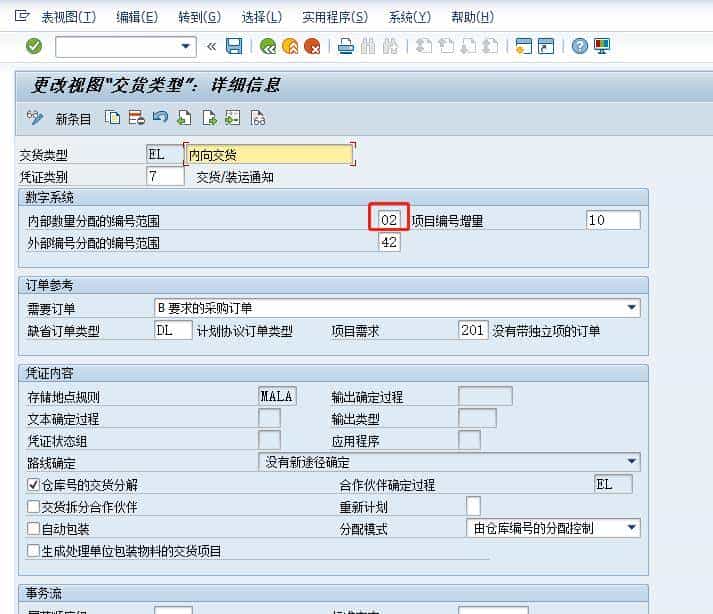Screen dimensions: 713x614
Task: Click the Delete entry icon
Action: pos(136,118)
